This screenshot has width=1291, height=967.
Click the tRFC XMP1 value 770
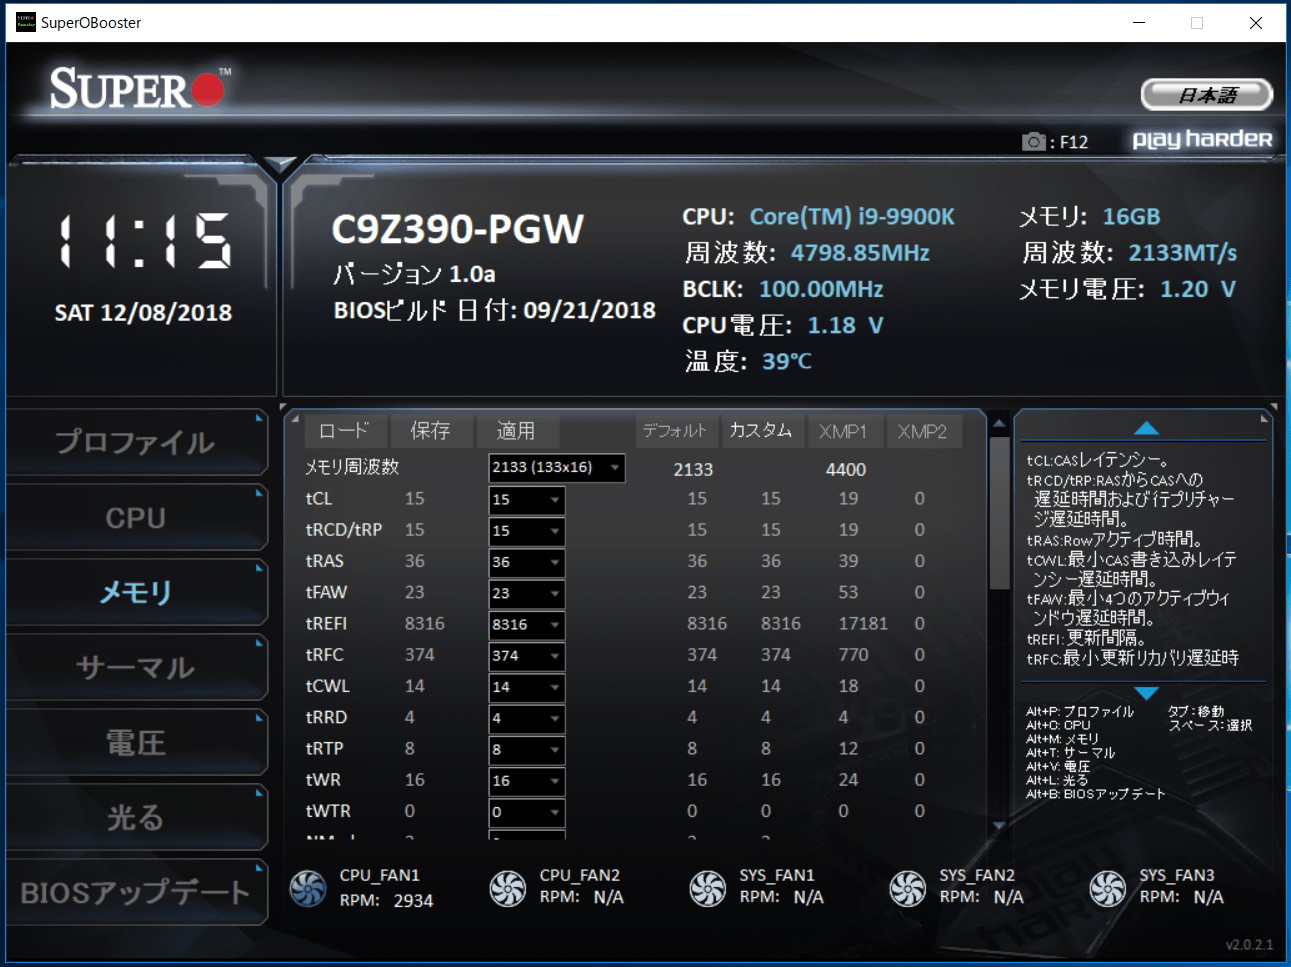pyautogui.click(x=853, y=654)
